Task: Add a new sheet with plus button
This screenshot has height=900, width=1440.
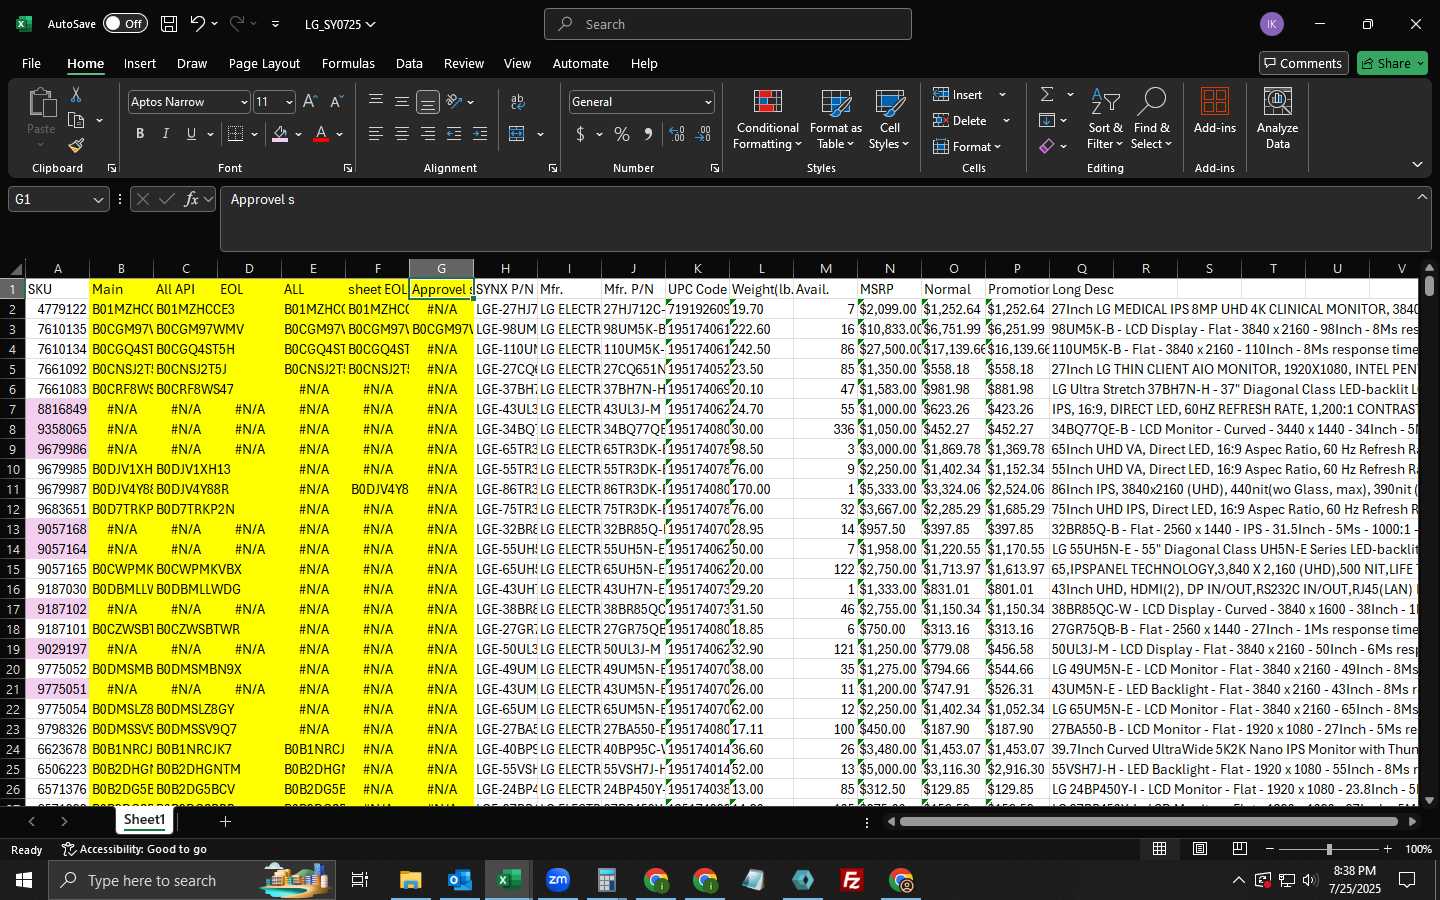Action: coord(225,821)
